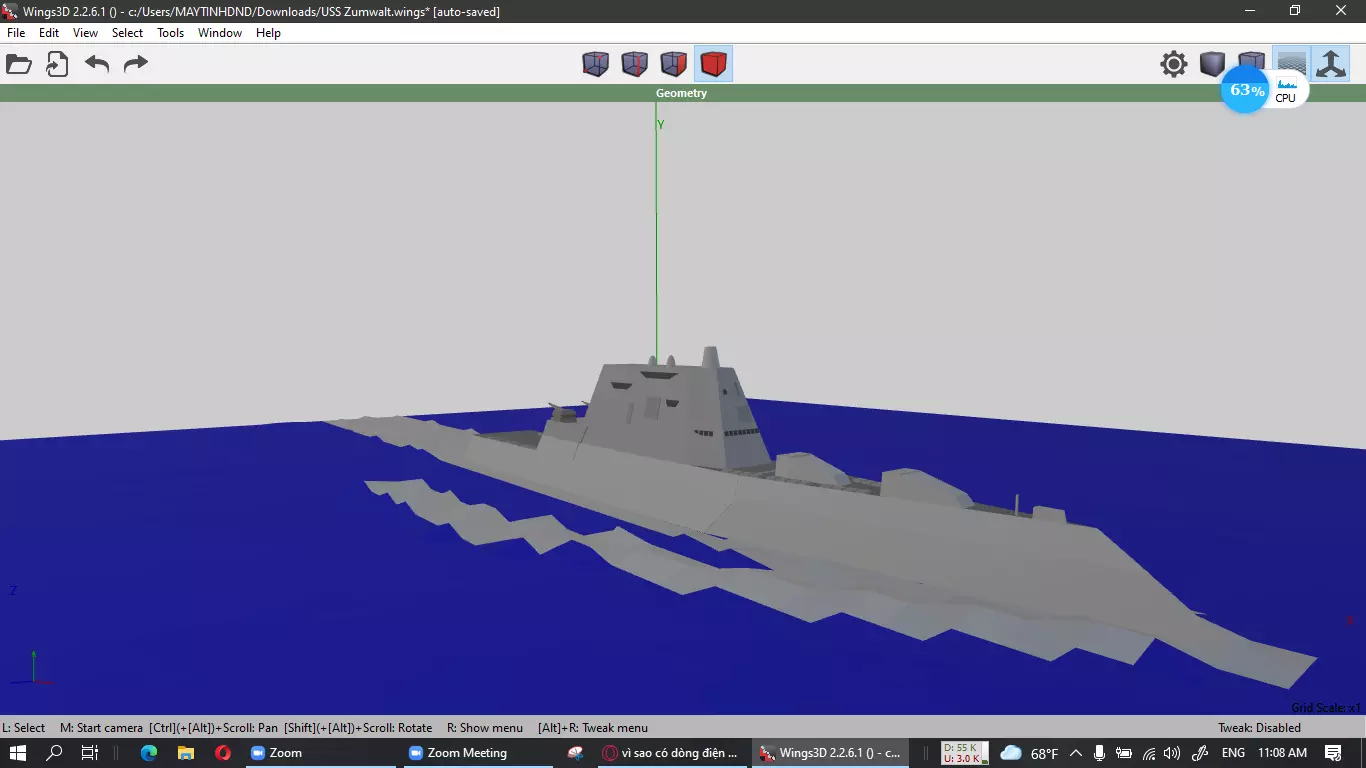Expand hidden system tray icons chevron
Screen dimensions: 1366x768
1076,753
